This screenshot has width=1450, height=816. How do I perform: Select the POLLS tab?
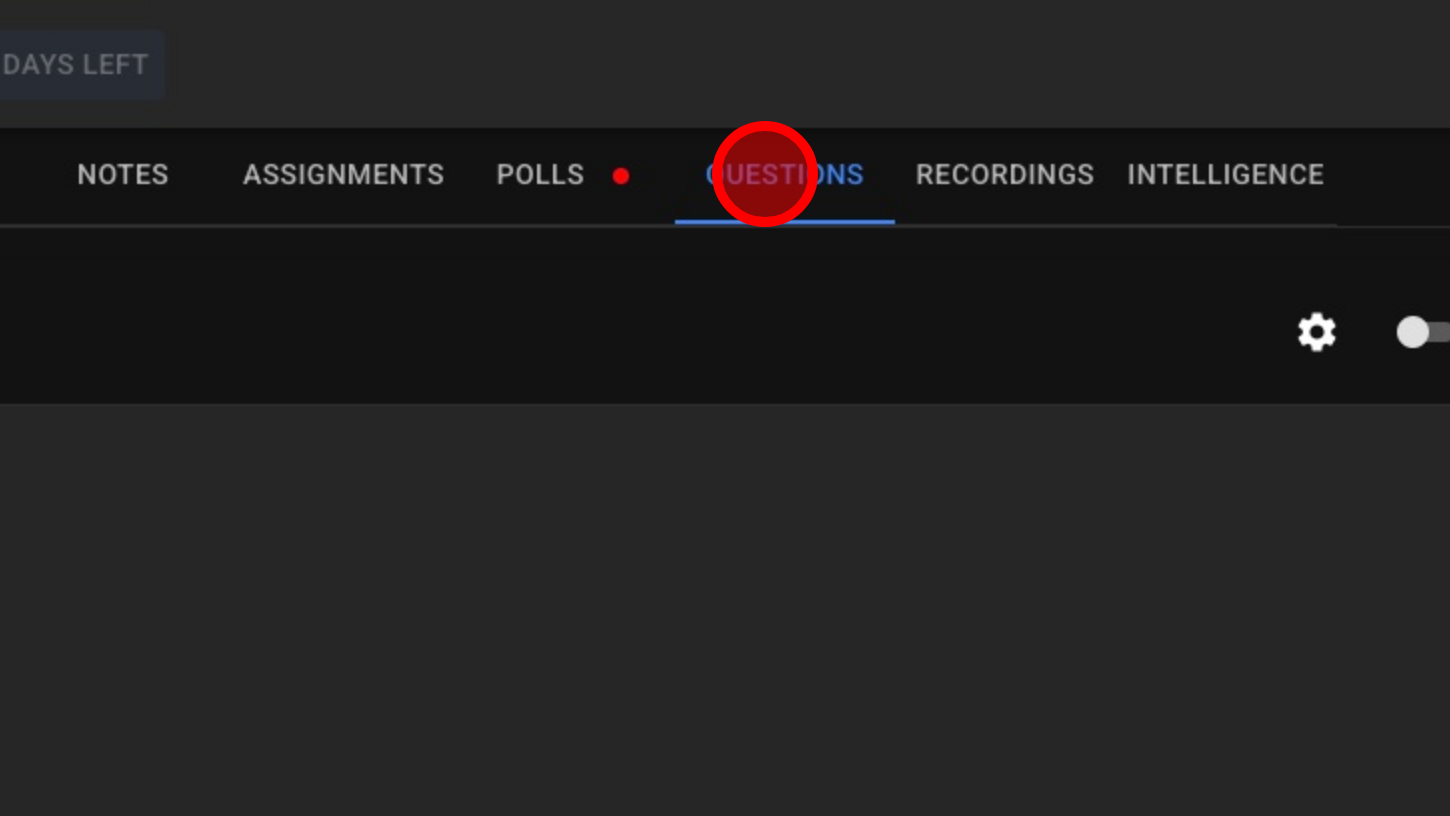pyautogui.click(x=540, y=175)
